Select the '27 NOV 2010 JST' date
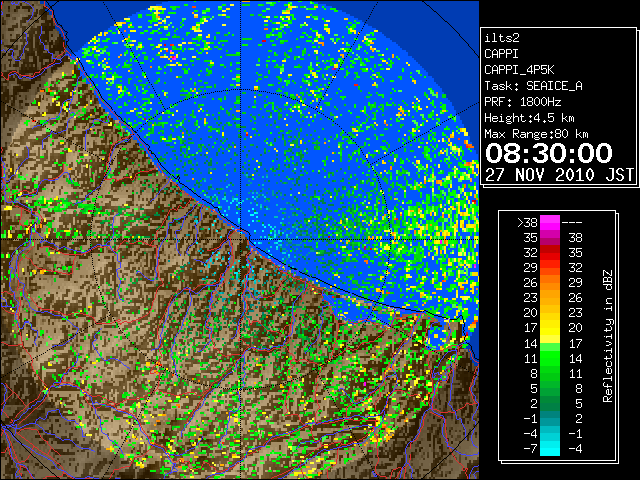This screenshot has height=480, width=640. click(x=559, y=175)
